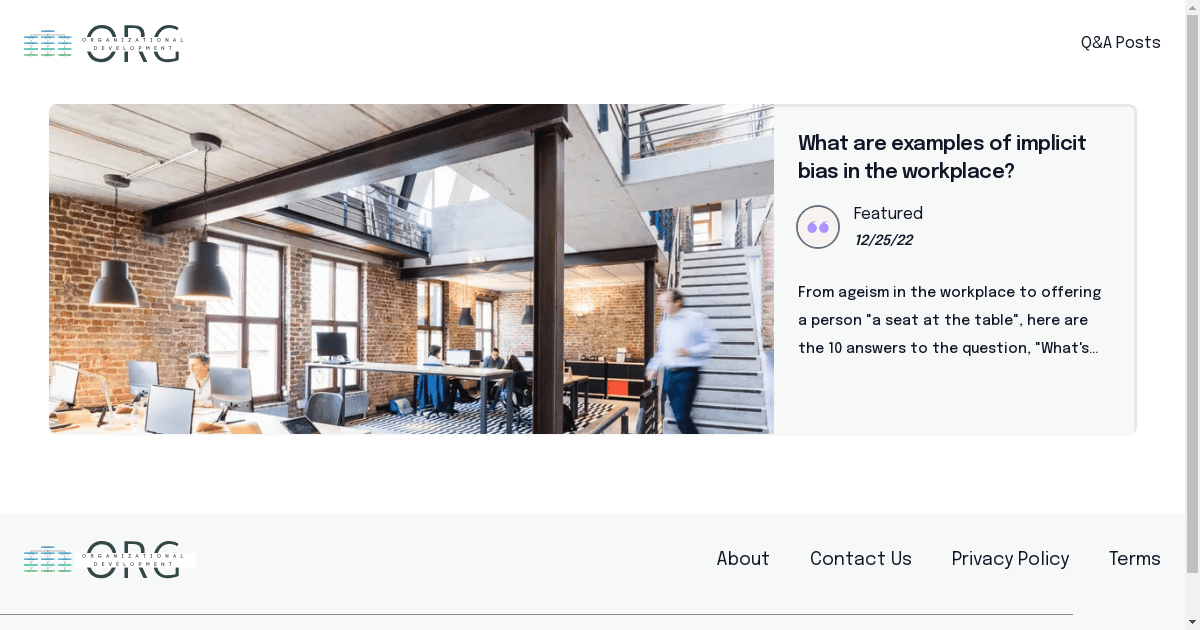Click the article excerpt text
The image size is (1200, 630).
[x=948, y=320]
